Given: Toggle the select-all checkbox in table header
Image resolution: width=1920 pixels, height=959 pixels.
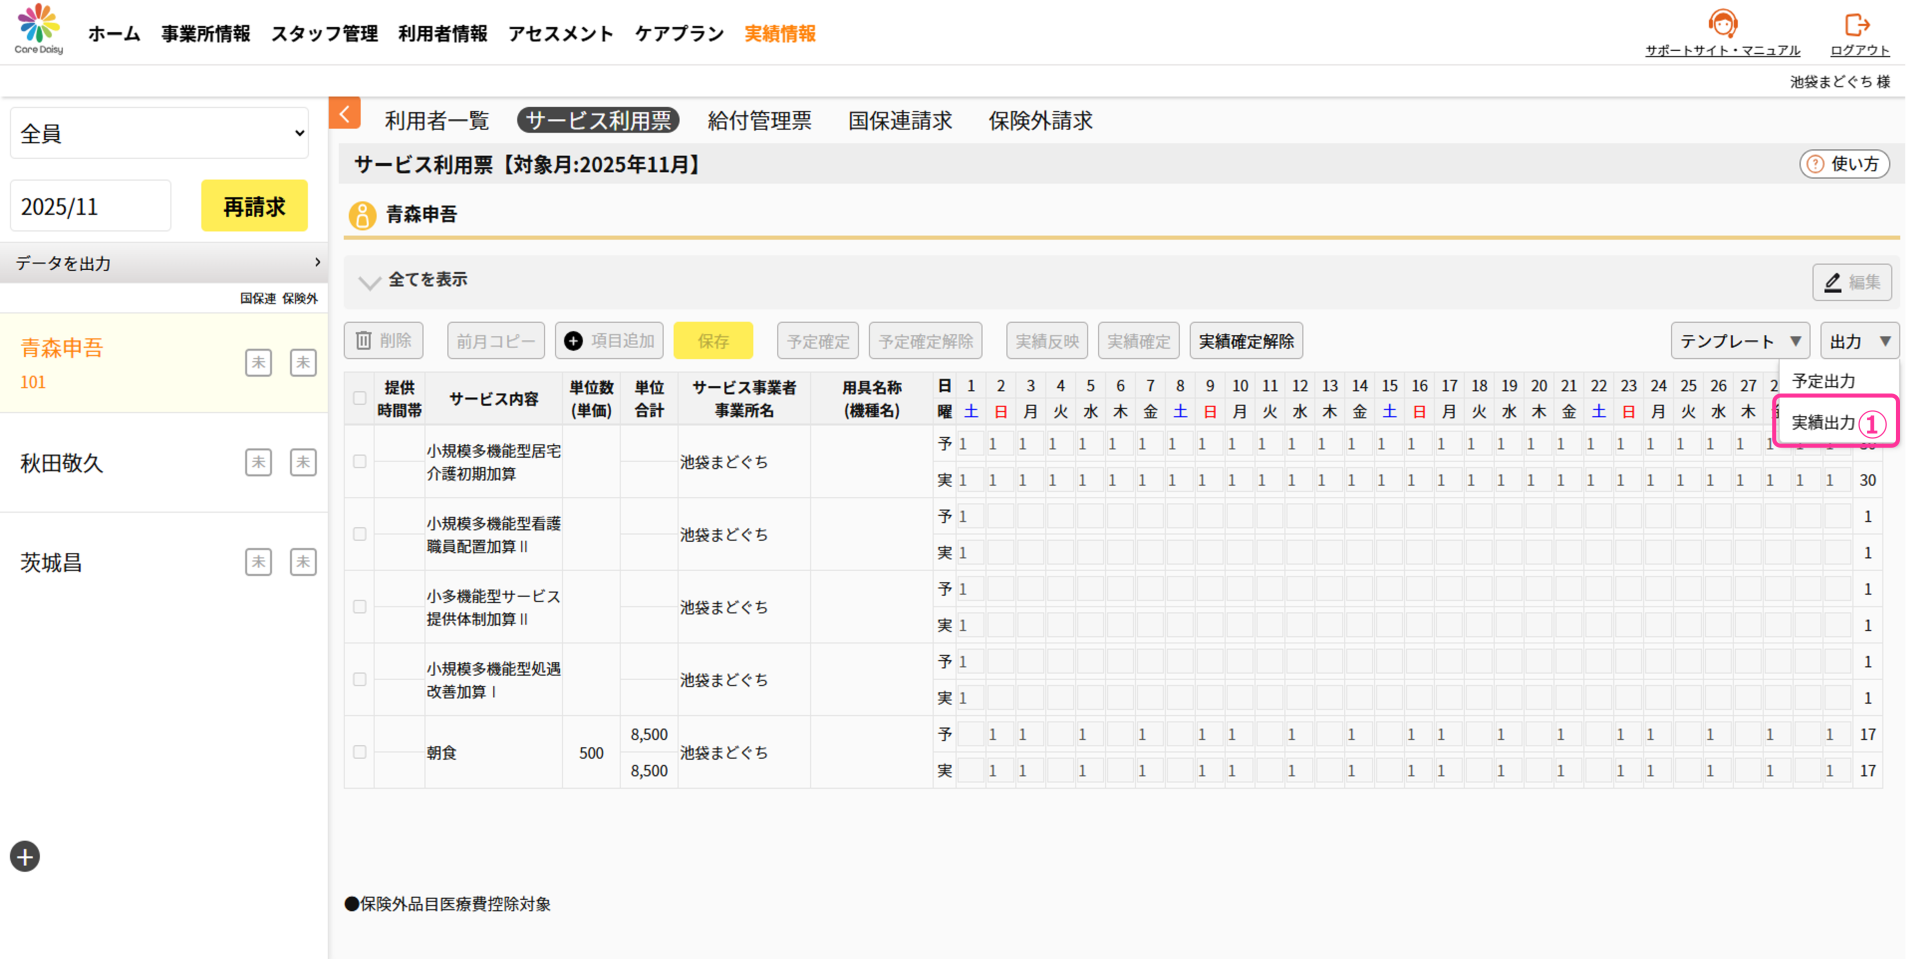Looking at the screenshot, I should click(x=360, y=398).
